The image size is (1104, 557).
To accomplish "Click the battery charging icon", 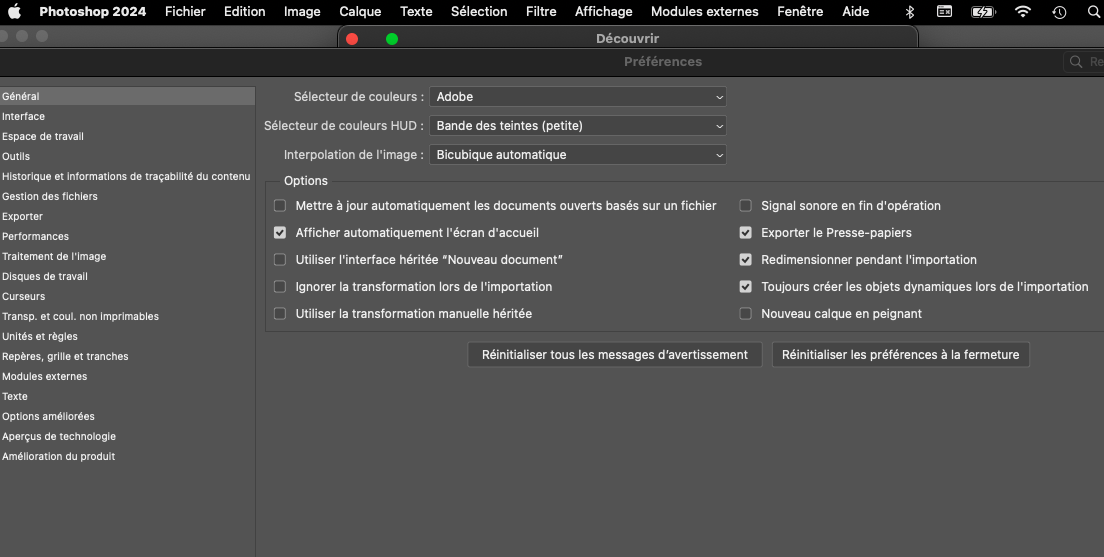I will point(983,12).
